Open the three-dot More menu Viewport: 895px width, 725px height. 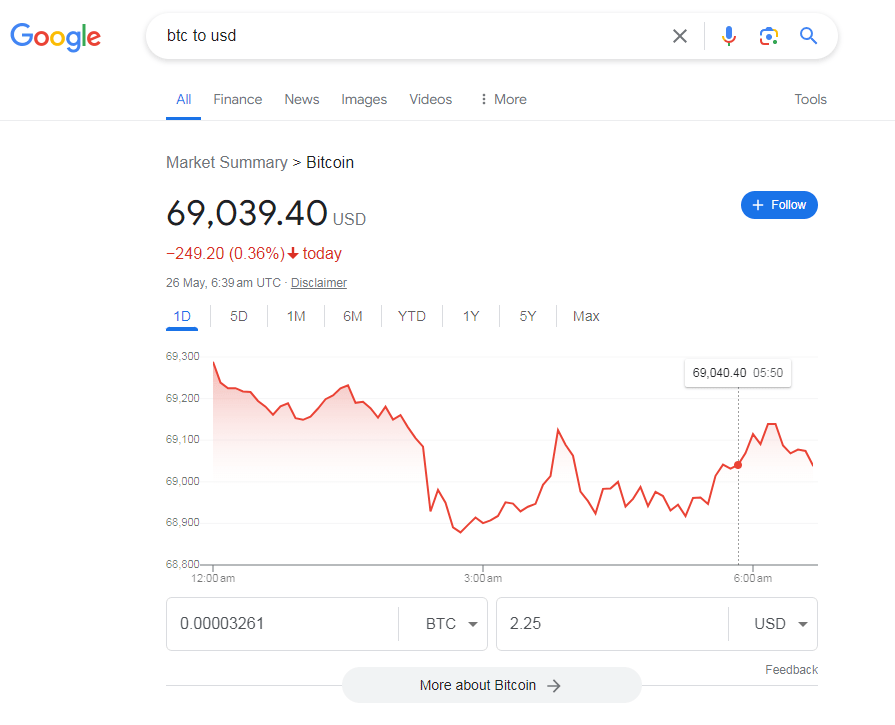pos(502,99)
